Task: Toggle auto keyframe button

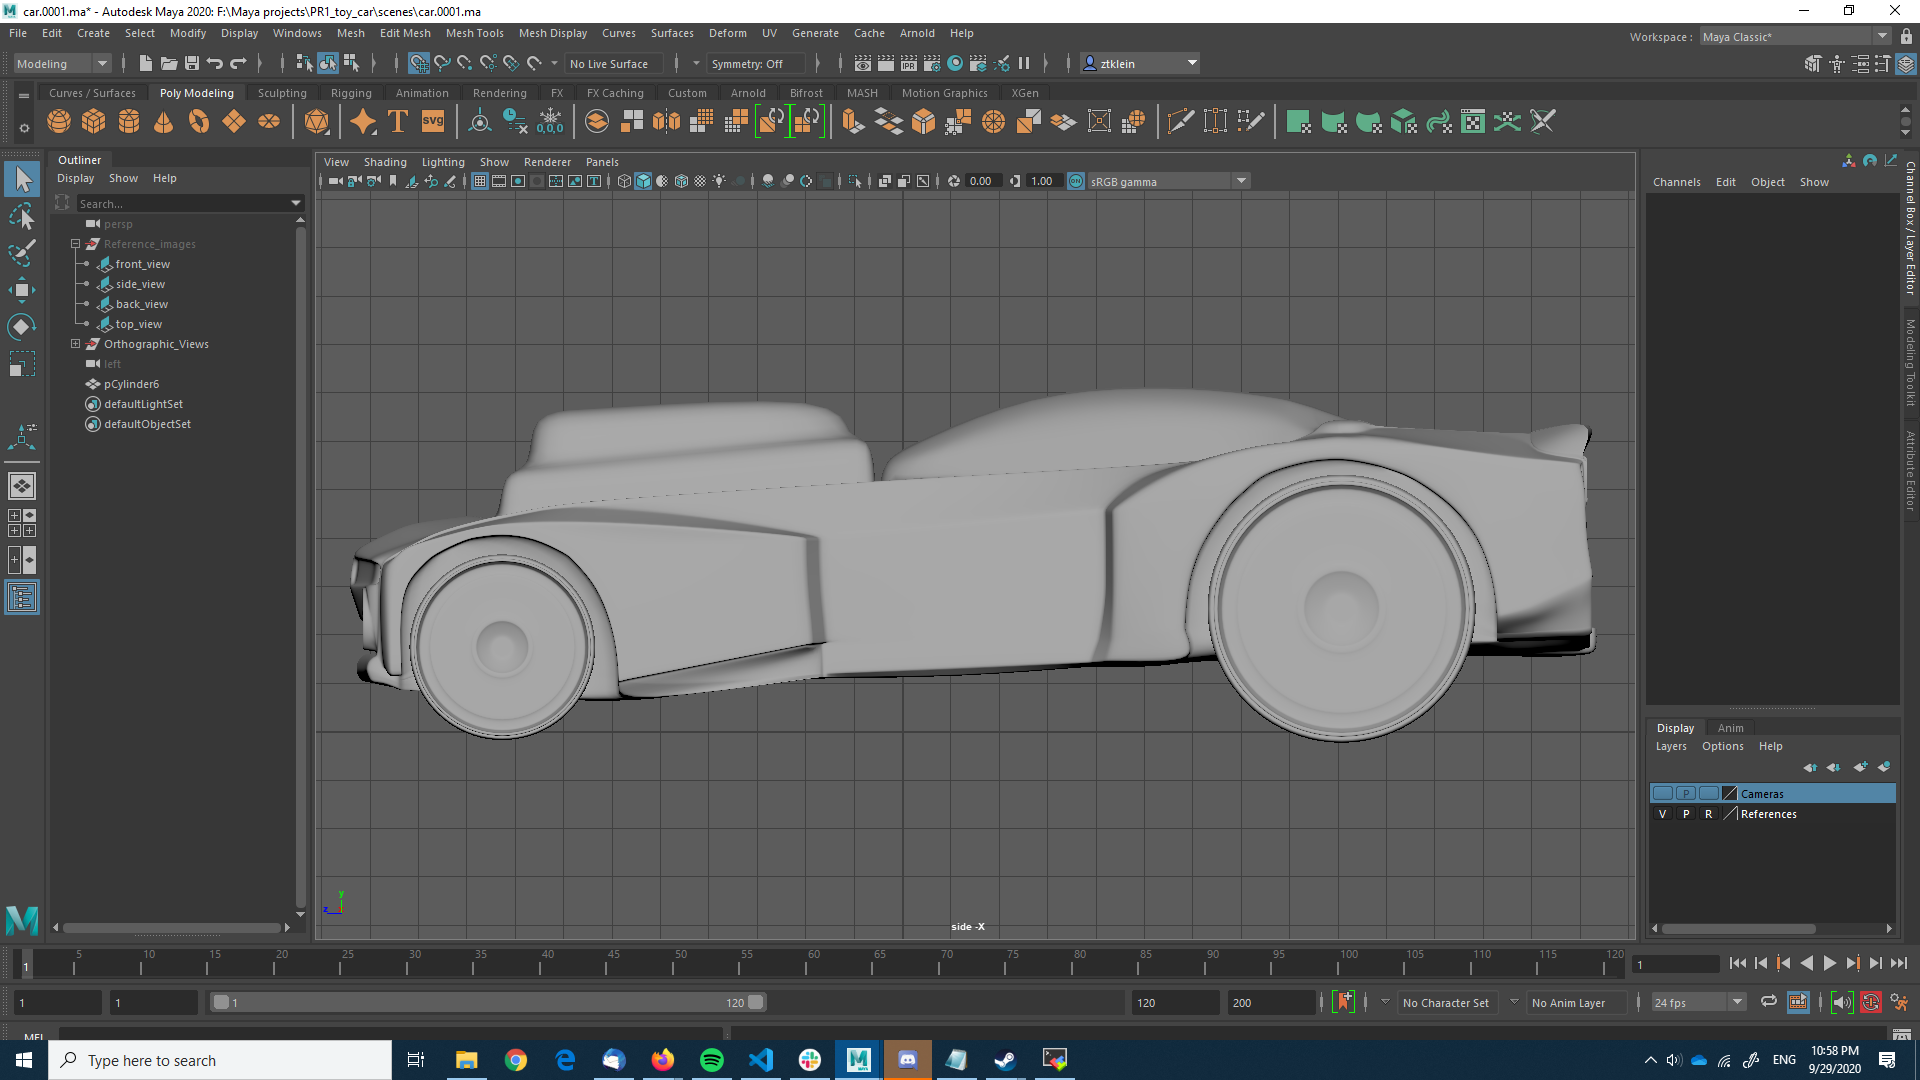Action: (x=1870, y=1002)
